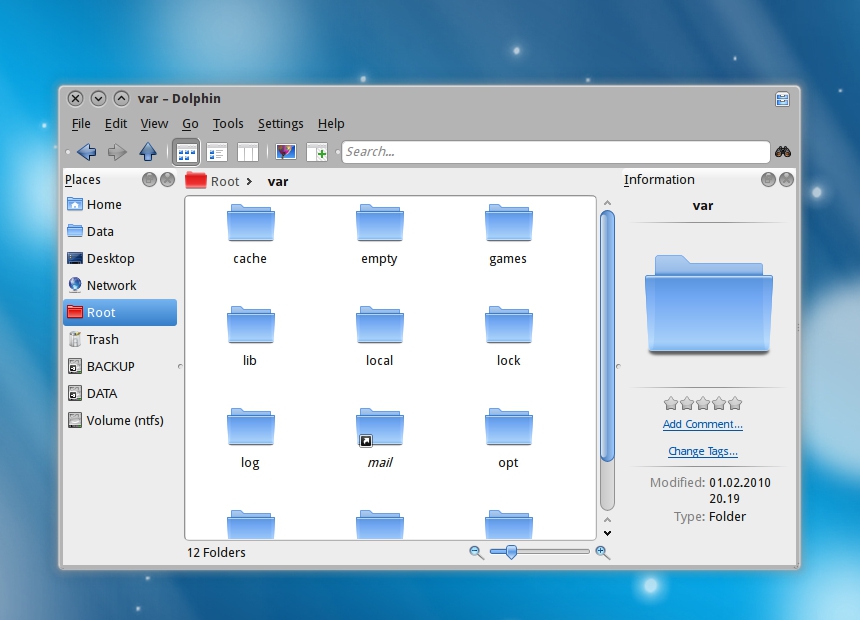Select DATA drive in Places
The width and height of the screenshot is (860, 620).
point(120,393)
